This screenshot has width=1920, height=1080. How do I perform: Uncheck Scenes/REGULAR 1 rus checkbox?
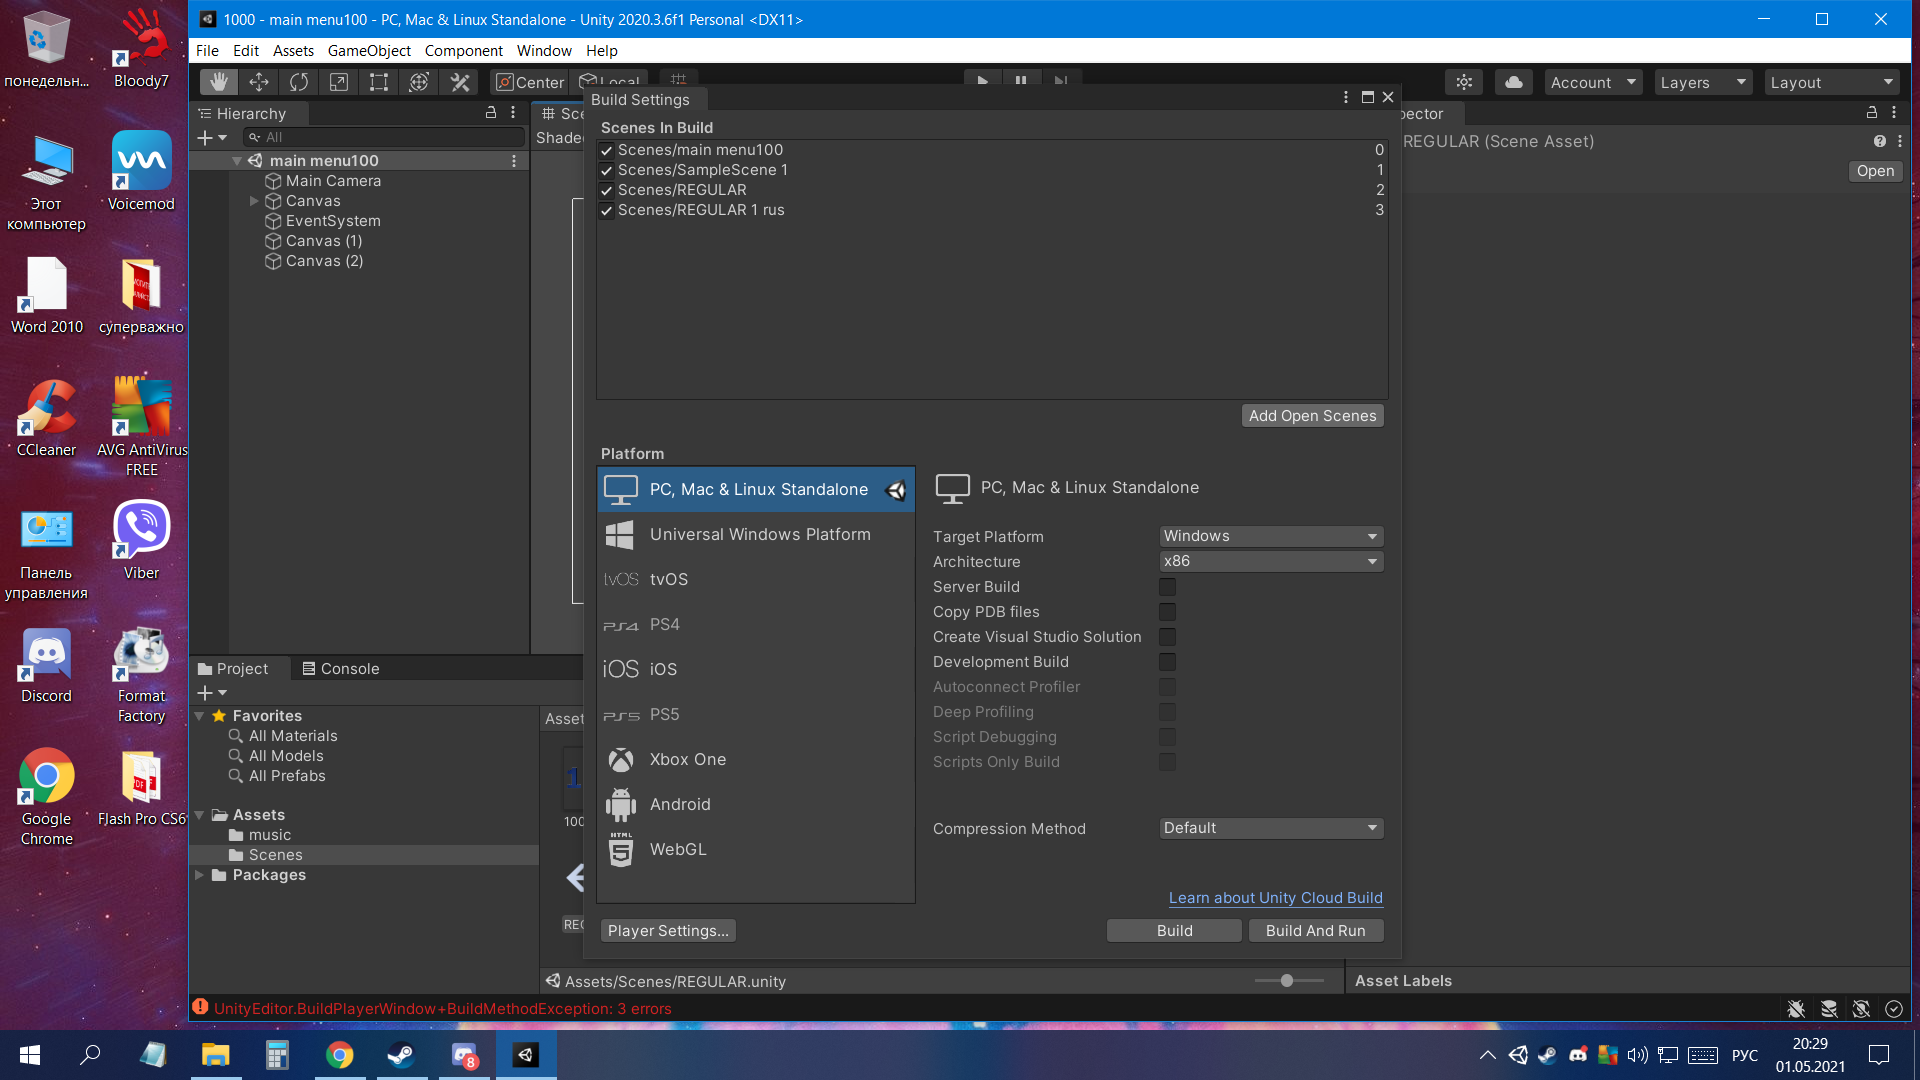click(x=606, y=210)
